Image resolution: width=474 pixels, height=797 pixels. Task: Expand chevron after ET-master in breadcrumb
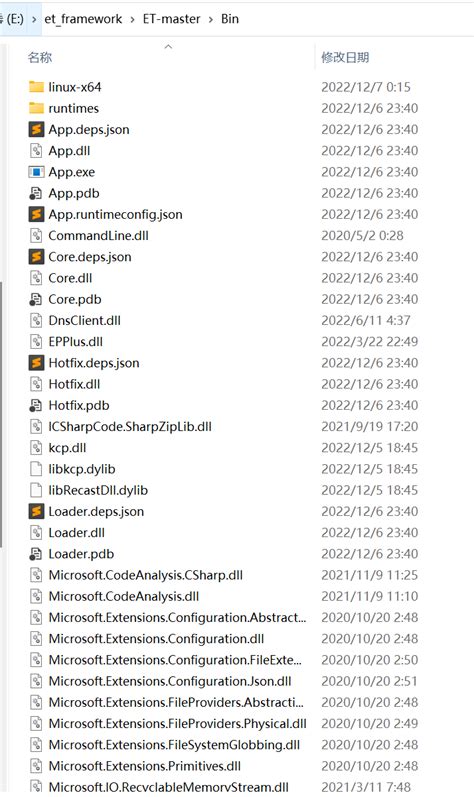pos(211,19)
